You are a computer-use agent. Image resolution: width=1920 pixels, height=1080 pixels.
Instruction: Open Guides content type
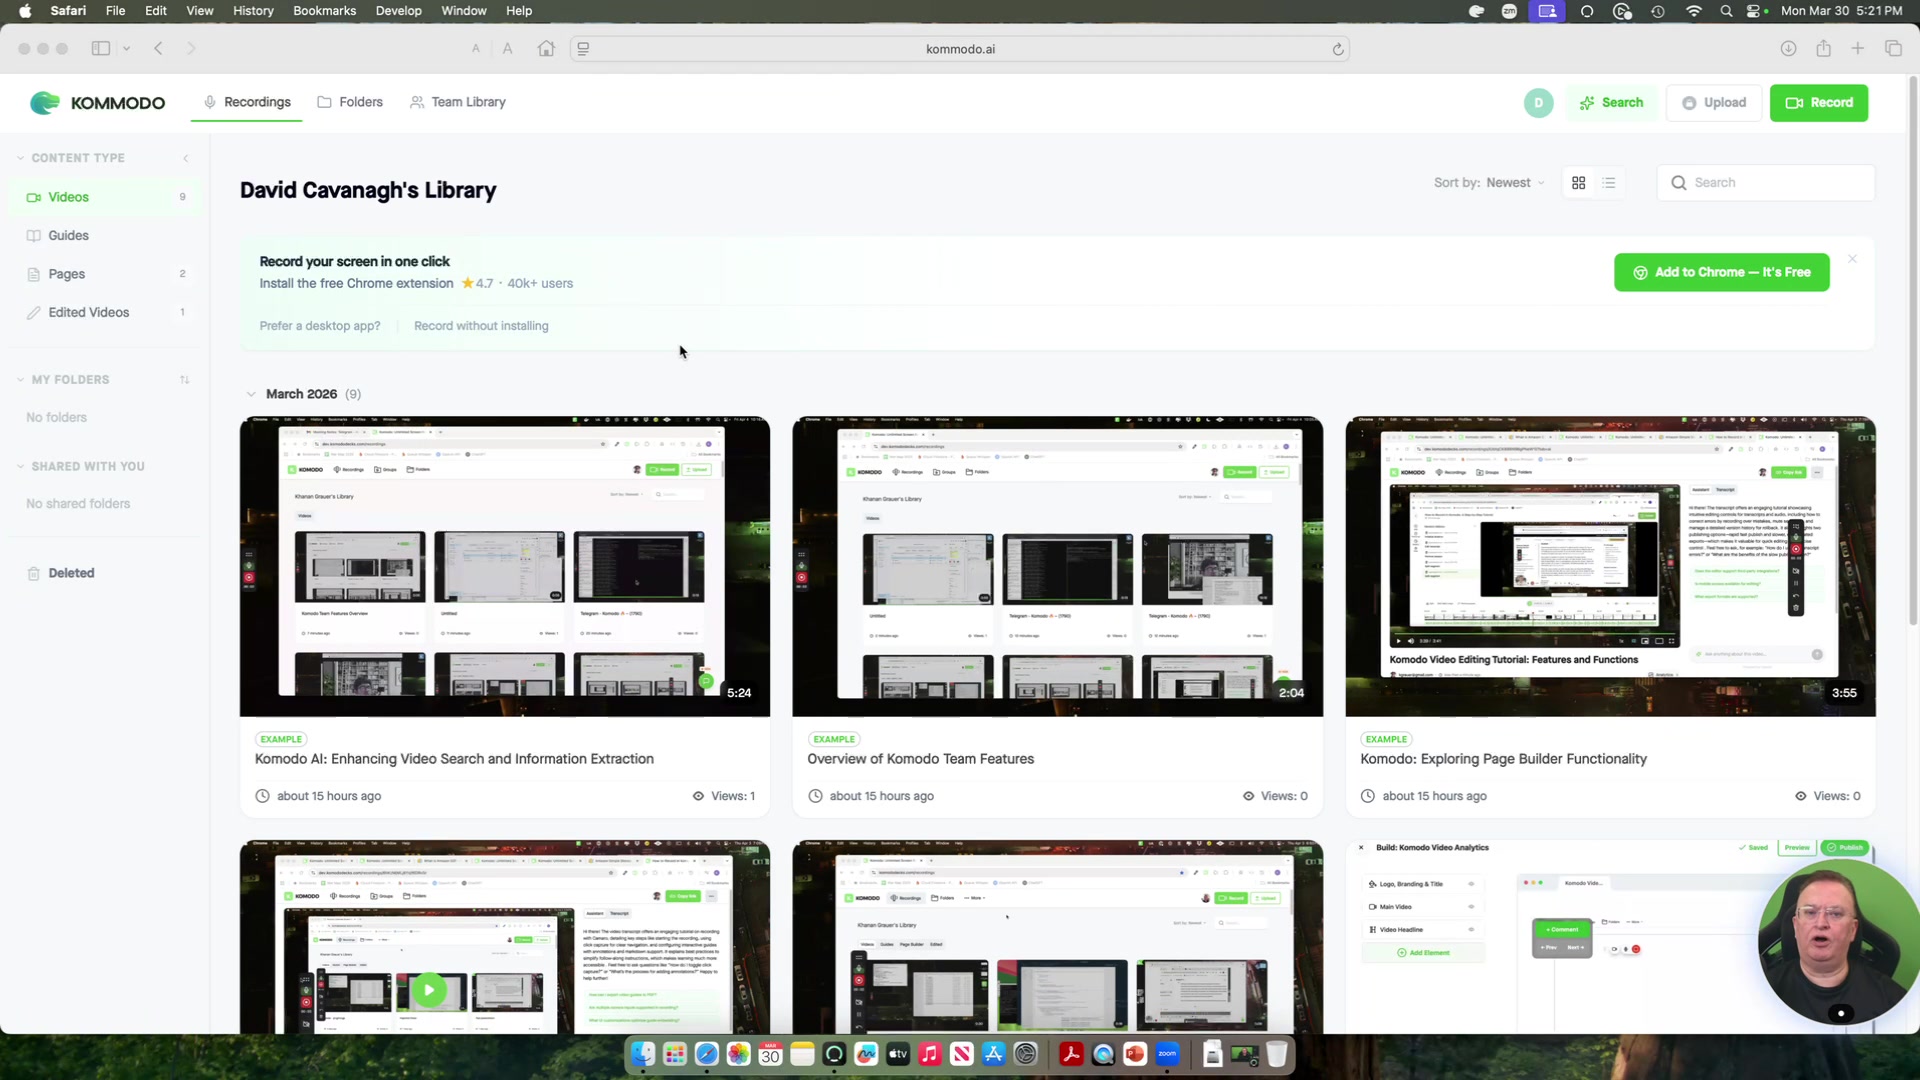[x=68, y=235]
